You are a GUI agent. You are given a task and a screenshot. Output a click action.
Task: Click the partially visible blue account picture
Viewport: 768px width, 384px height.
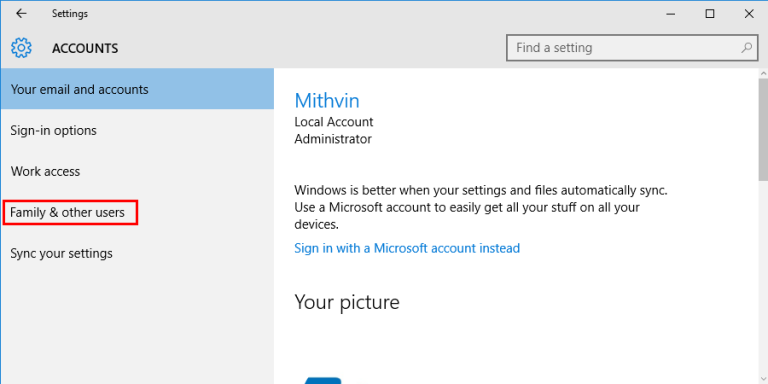[x=323, y=381]
